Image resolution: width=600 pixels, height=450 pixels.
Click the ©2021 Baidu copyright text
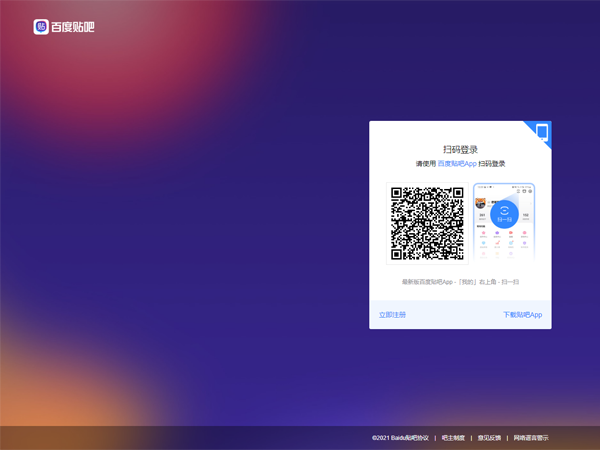tap(389, 438)
